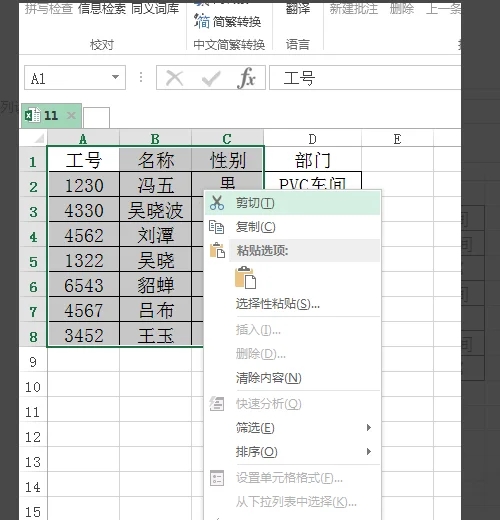
Task: Select column D header
Action: (x=312, y=138)
